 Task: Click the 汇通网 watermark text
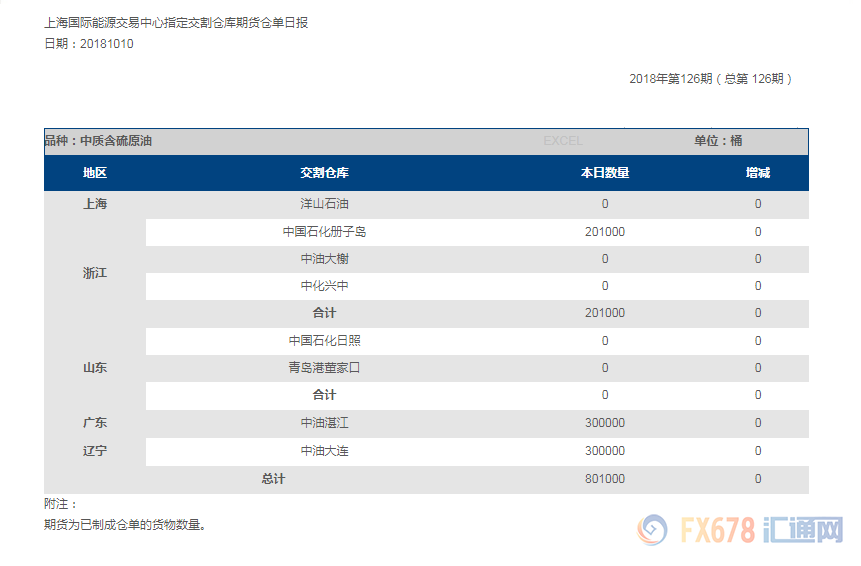point(803,530)
